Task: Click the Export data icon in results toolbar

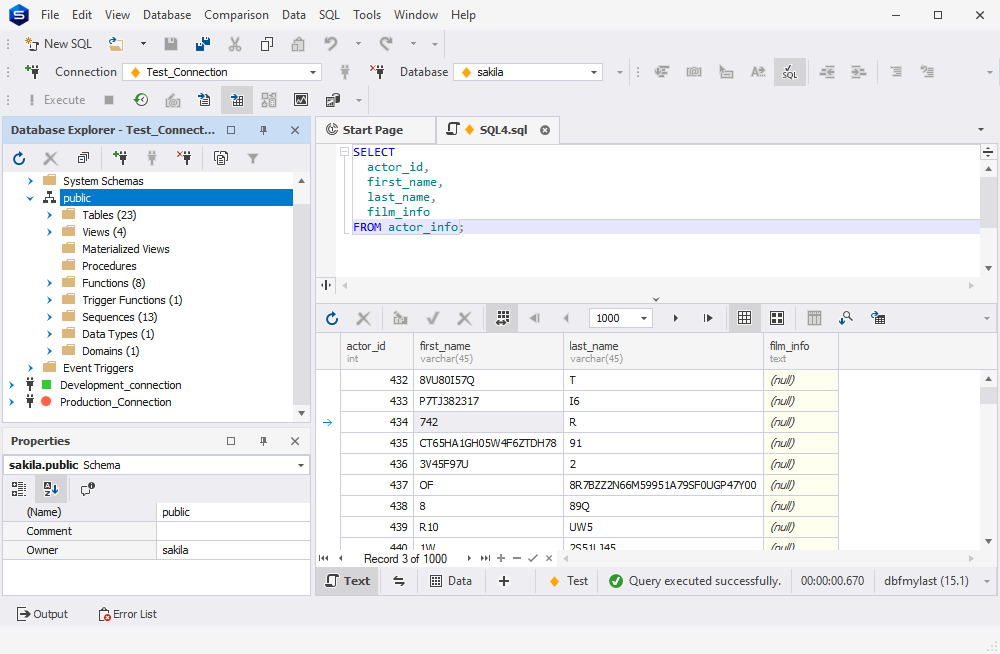Action: click(x=878, y=318)
